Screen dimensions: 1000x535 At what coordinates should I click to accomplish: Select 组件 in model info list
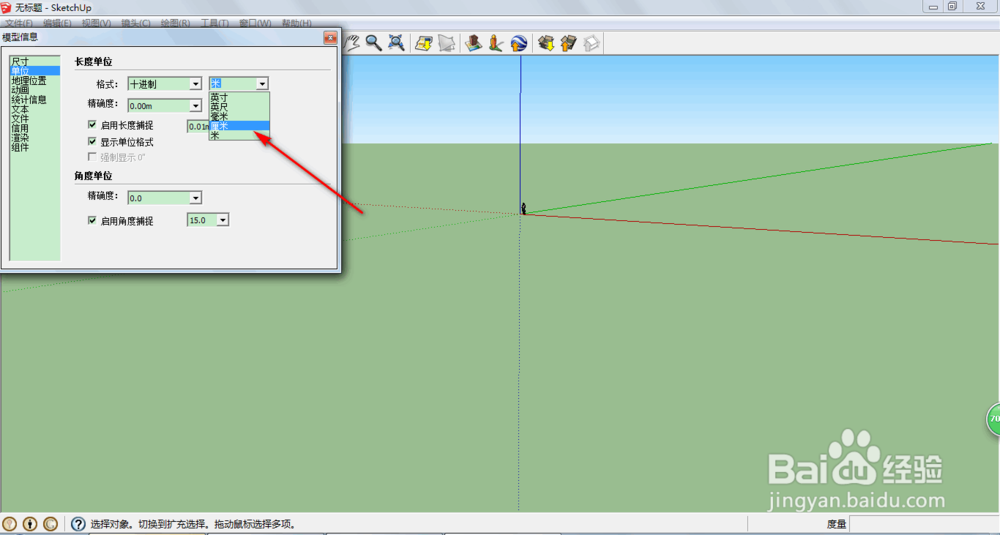(35, 147)
